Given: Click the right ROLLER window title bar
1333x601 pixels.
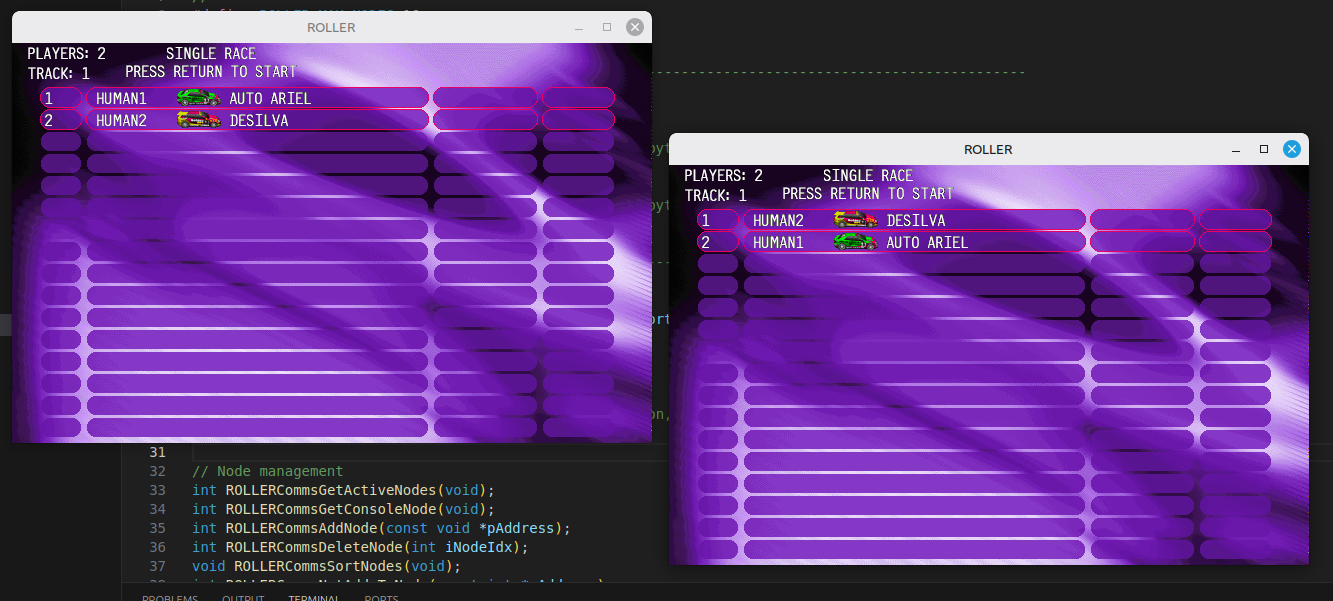Looking at the screenshot, I should [x=988, y=149].
